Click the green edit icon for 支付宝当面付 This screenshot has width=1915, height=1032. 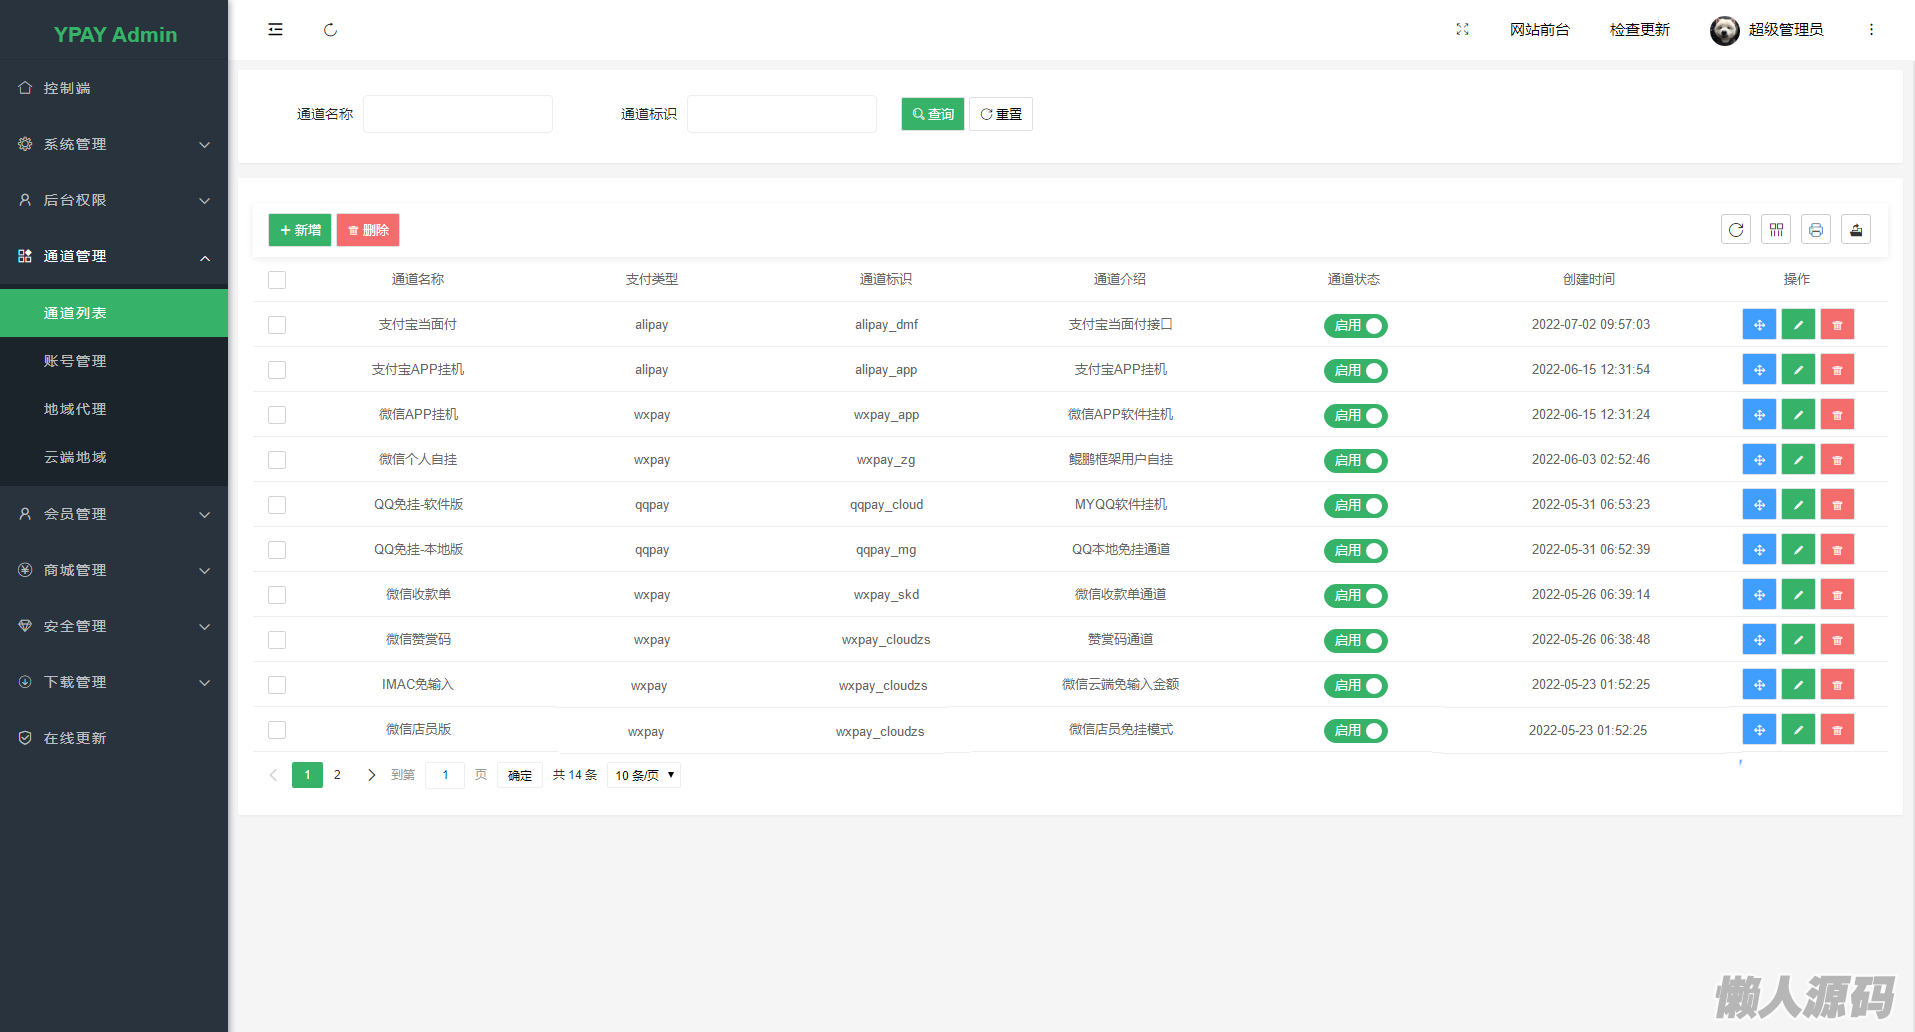click(x=1798, y=325)
